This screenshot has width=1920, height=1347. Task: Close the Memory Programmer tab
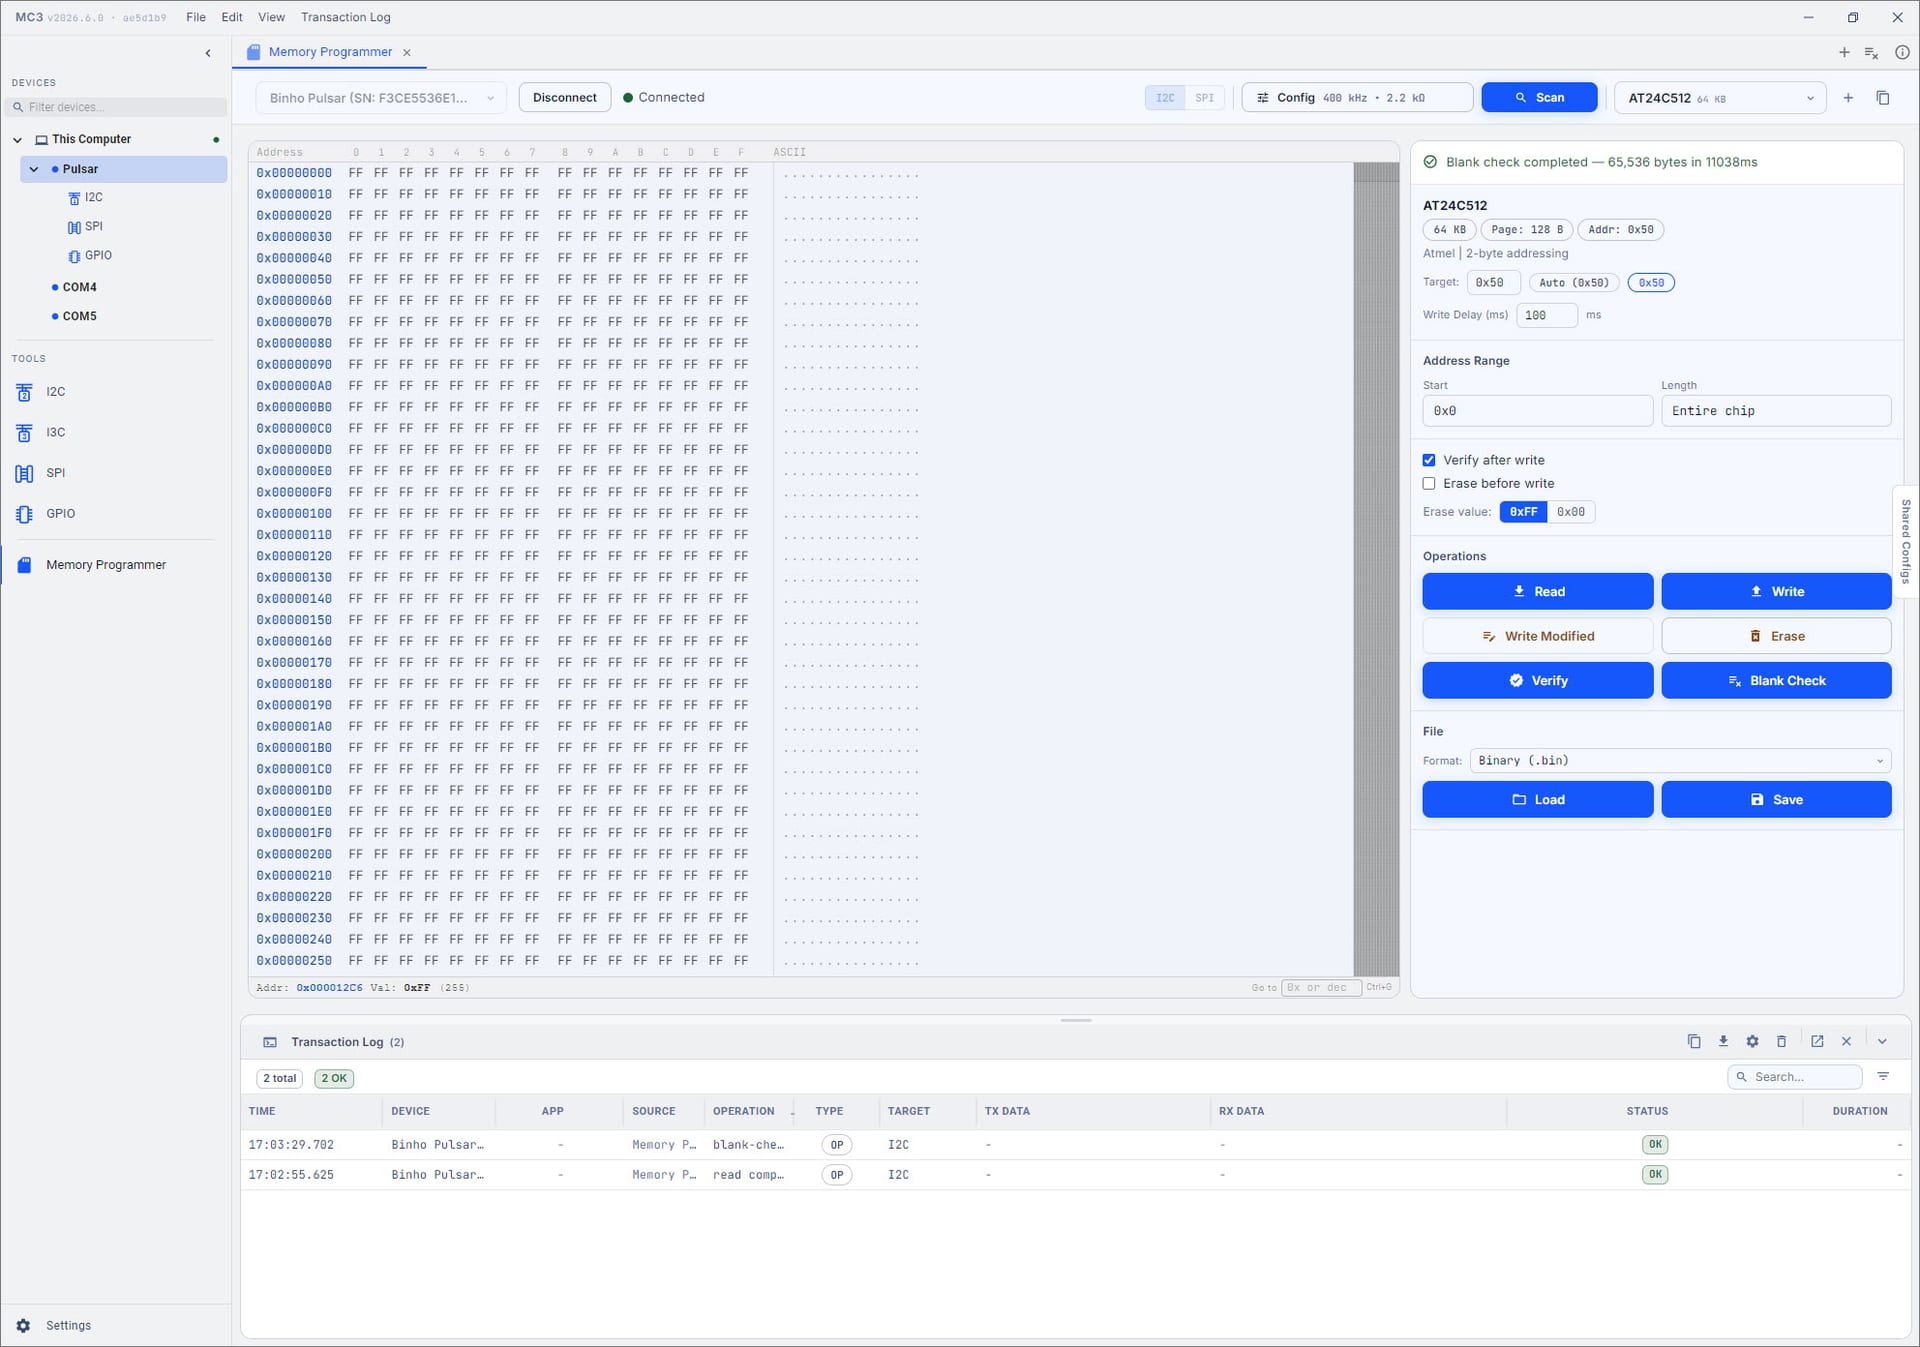click(x=407, y=52)
